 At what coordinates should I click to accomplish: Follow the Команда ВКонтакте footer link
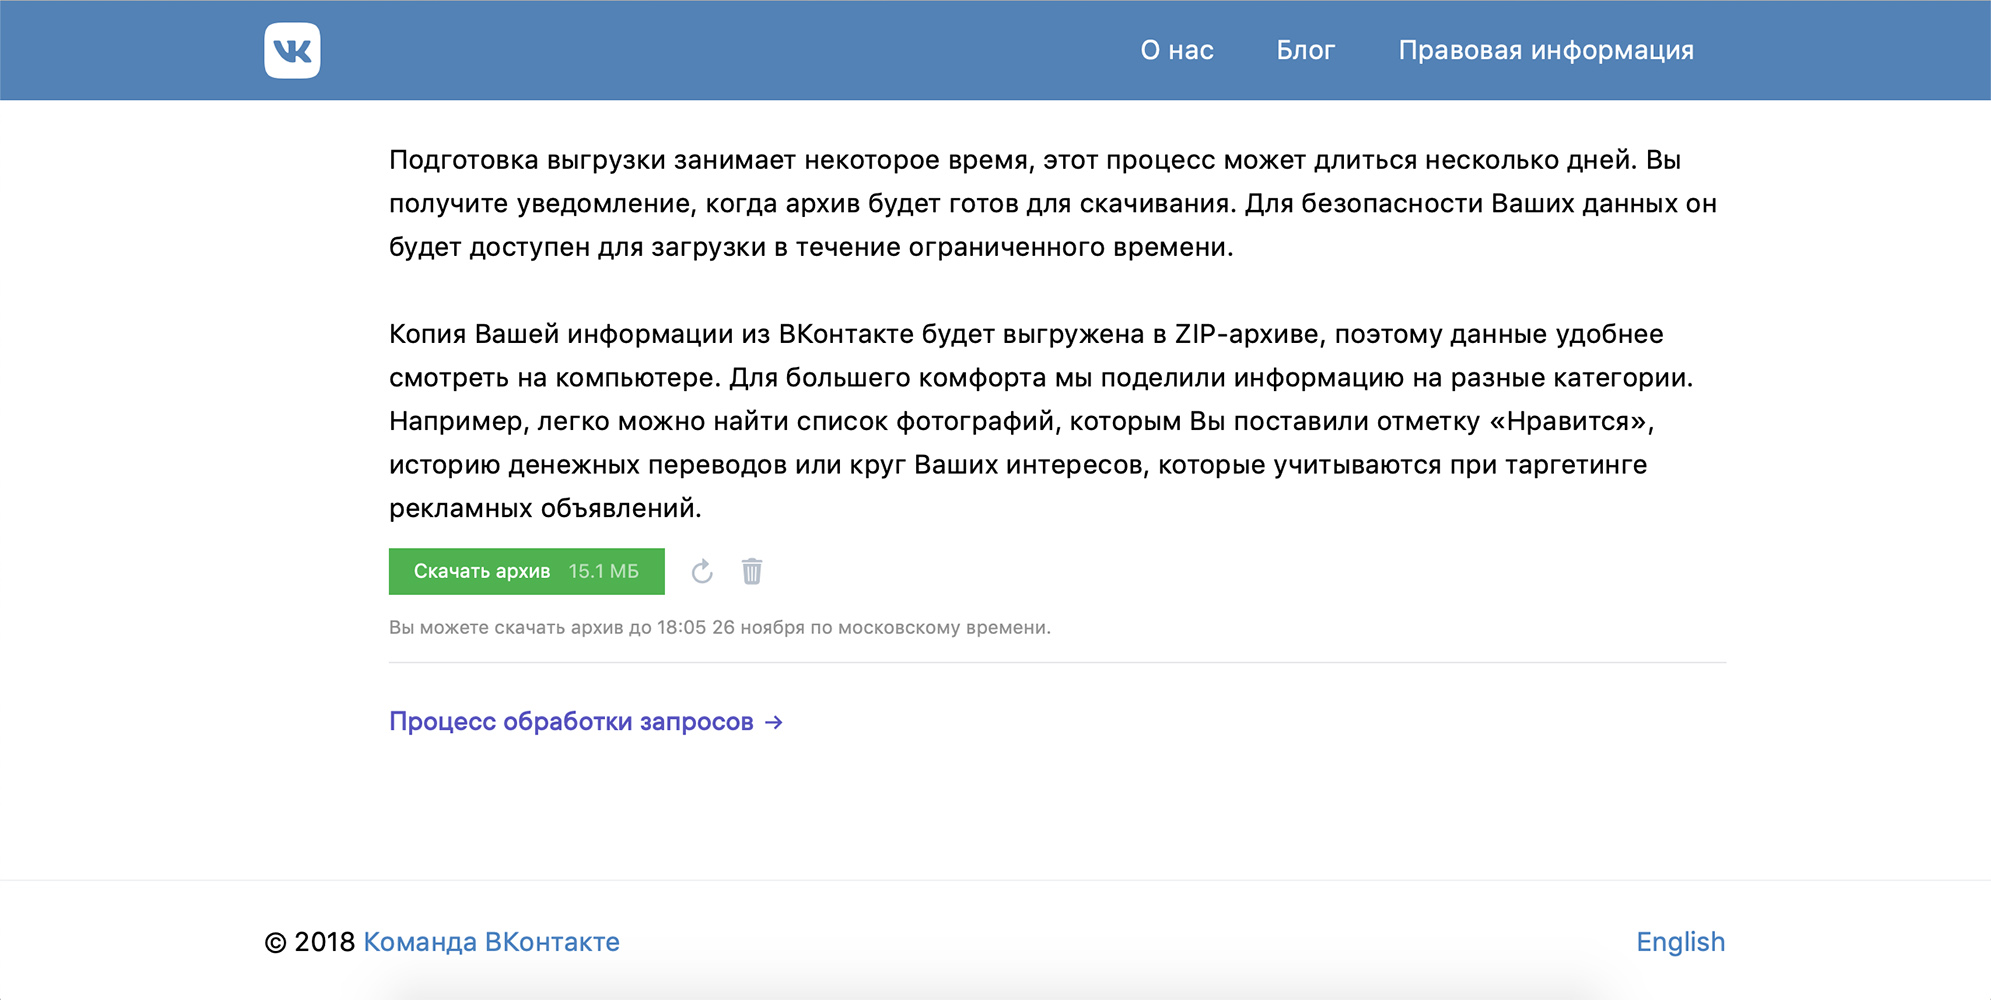491,942
